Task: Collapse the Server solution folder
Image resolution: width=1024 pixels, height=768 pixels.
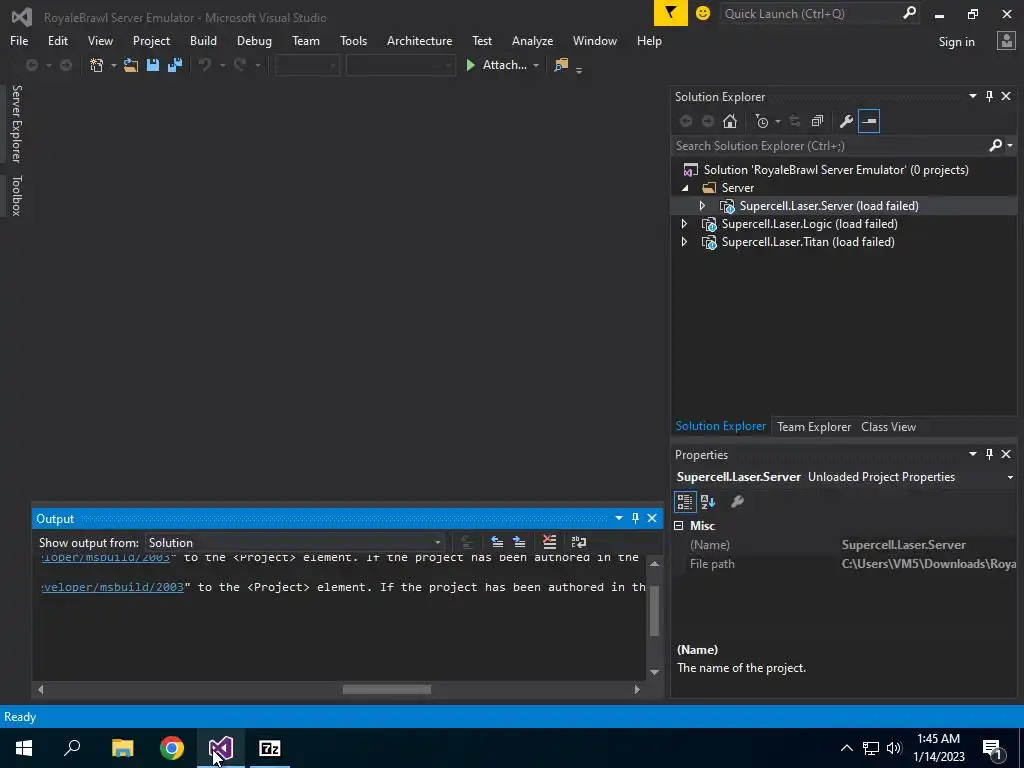Action: [x=685, y=188]
